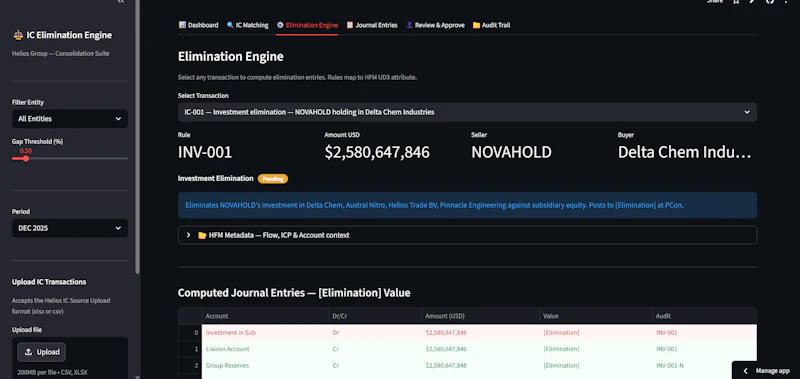
Task: Click the amount cell in Liaison Account row
Action: [x=480, y=349]
